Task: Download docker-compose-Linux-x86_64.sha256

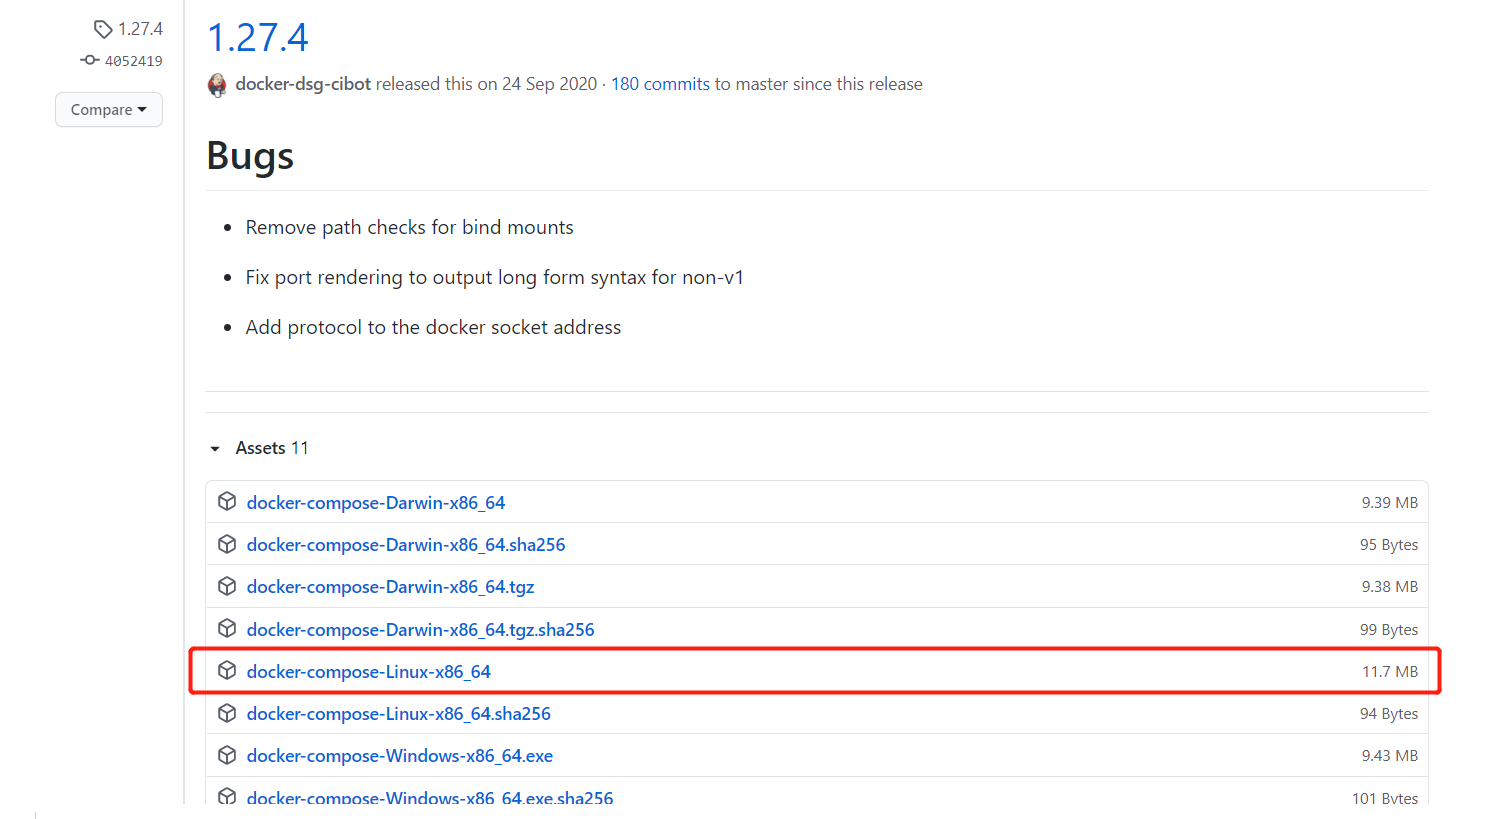Action: coord(399,714)
